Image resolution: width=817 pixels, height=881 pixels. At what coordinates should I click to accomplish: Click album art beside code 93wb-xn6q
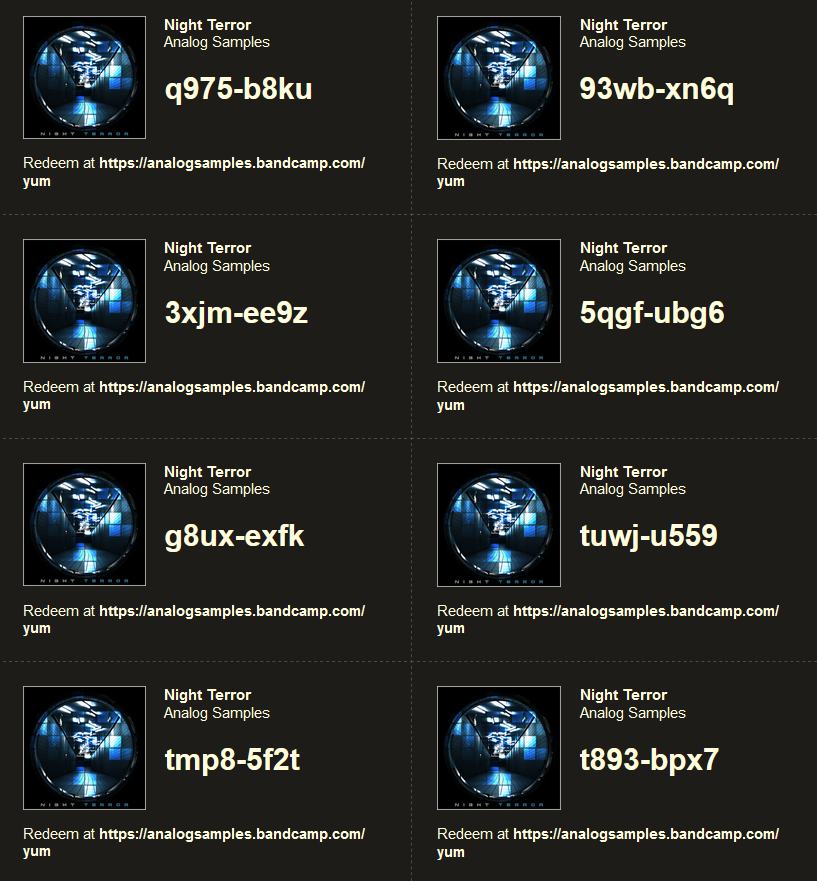(499, 78)
